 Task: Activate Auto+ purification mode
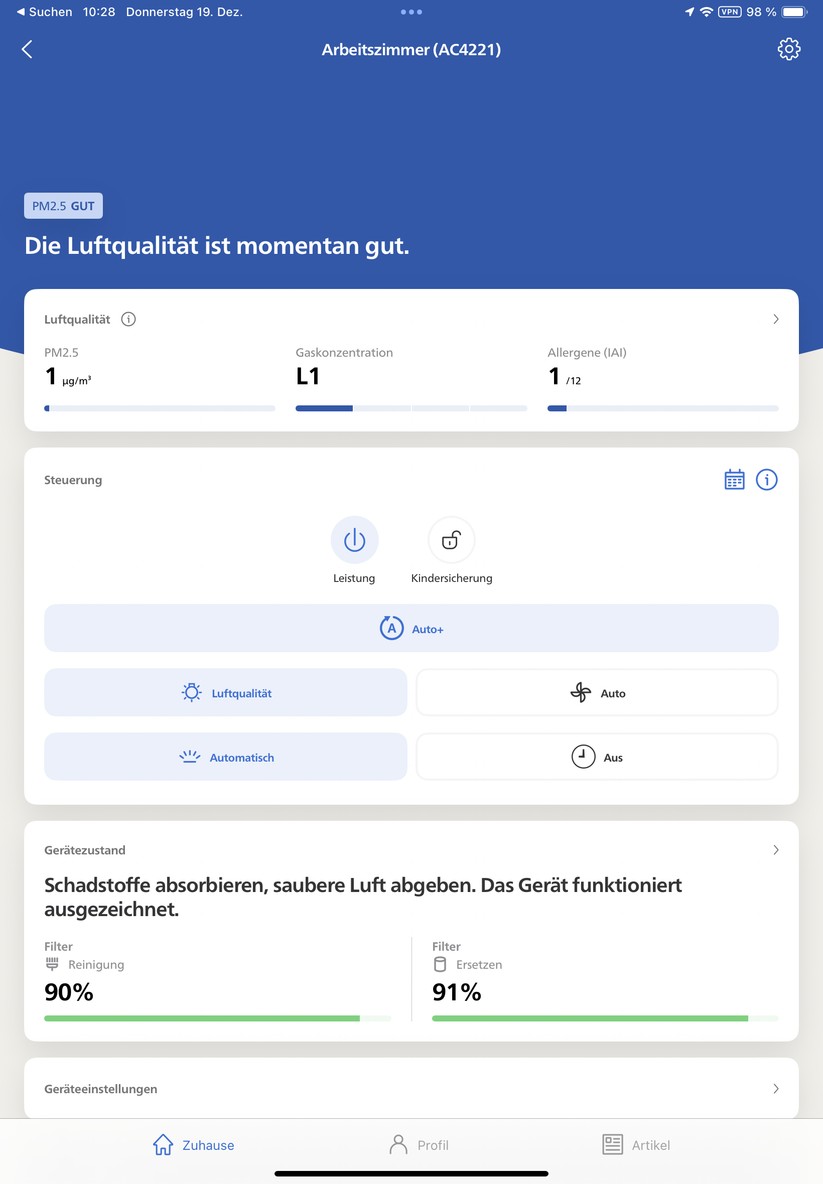click(x=411, y=627)
